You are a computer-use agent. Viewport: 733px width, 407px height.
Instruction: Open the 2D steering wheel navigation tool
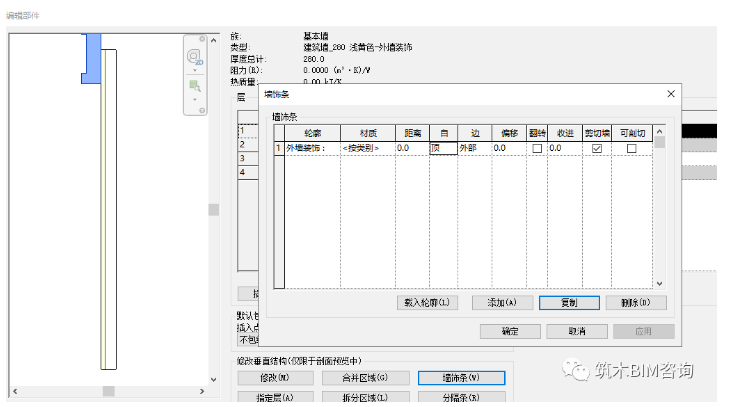click(194, 57)
